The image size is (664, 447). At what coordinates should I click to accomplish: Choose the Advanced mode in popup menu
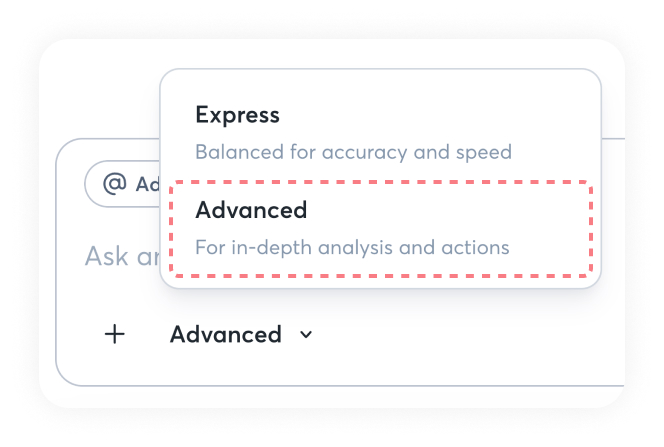point(380,228)
